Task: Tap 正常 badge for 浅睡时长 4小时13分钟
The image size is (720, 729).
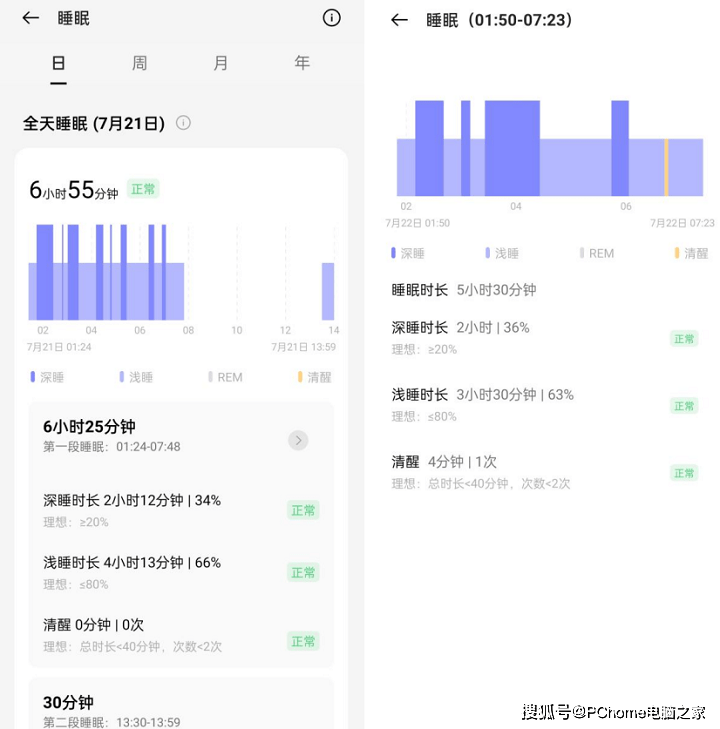Action: [303, 572]
